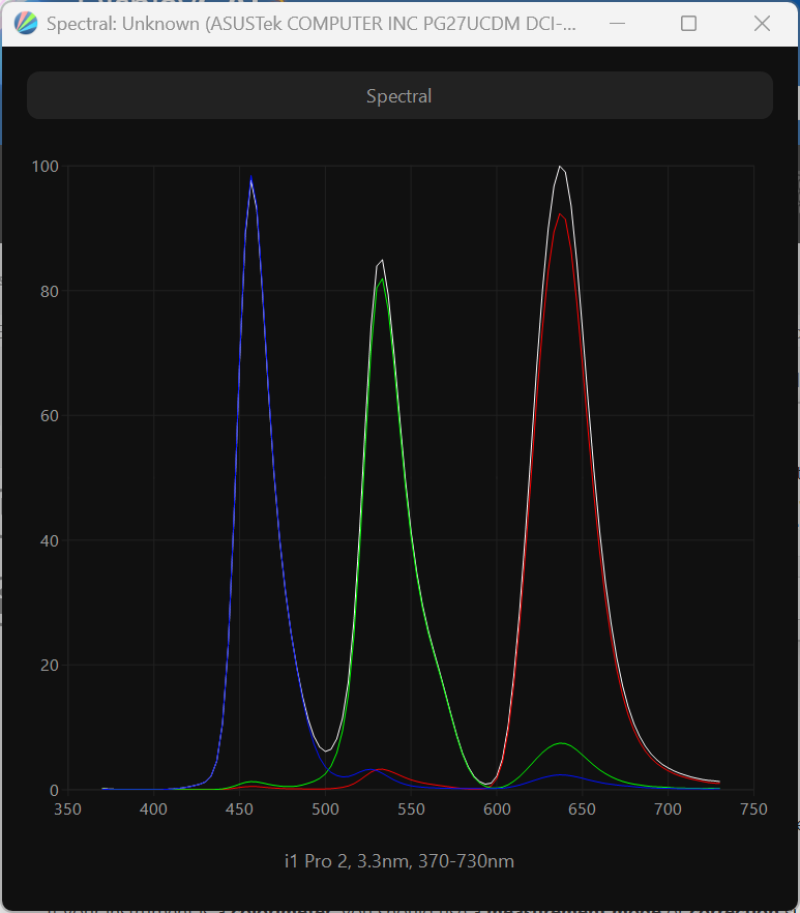The width and height of the screenshot is (800, 913).
Task: Click the i1 Pro 2 instrument caption
Action: [x=399, y=861]
